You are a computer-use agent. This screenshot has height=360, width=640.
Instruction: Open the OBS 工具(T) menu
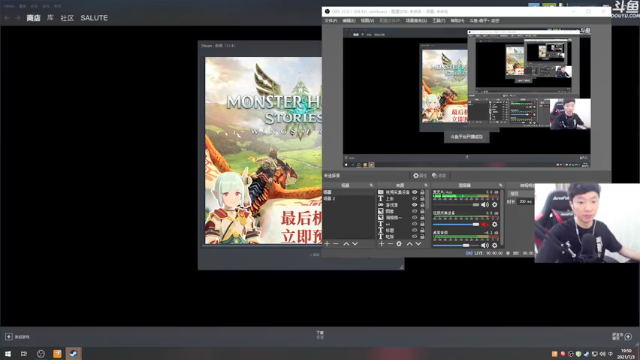[x=439, y=21]
